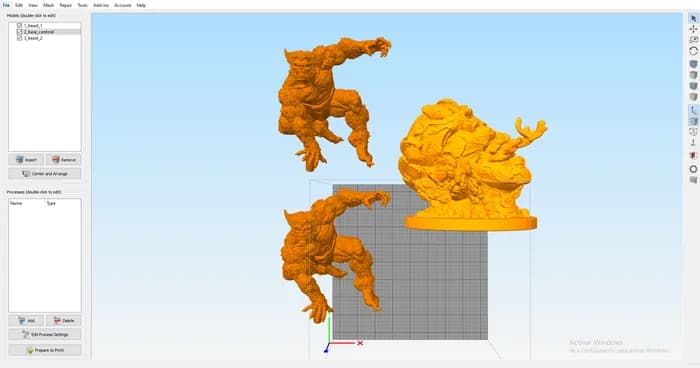Activate the Scale Models tool
The image size is (700, 368).
pos(693,40)
